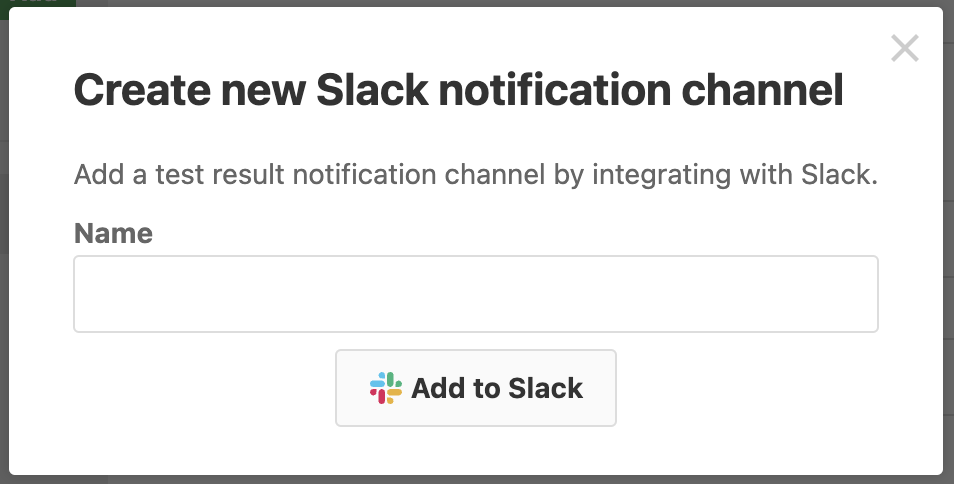Click the partially hidden green button behind the dialog

(38, 3)
